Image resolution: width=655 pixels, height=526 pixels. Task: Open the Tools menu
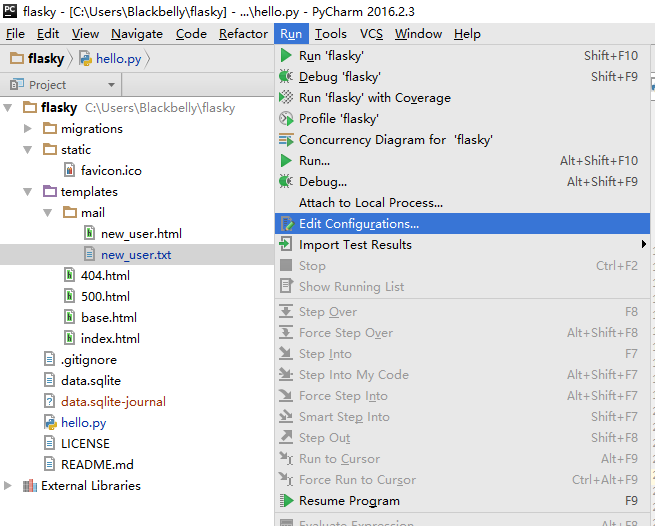330,34
